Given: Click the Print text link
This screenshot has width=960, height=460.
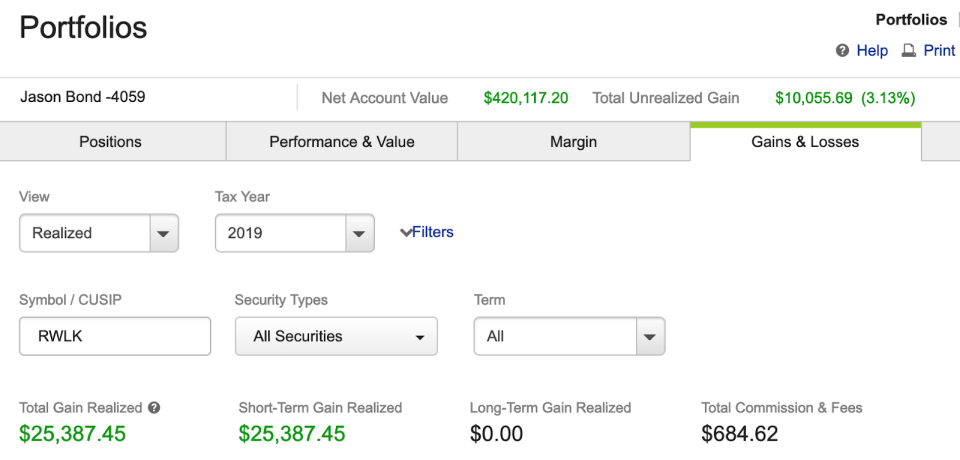Looking at the screenshot, I should pyautogui.click(x=939, y=50).
